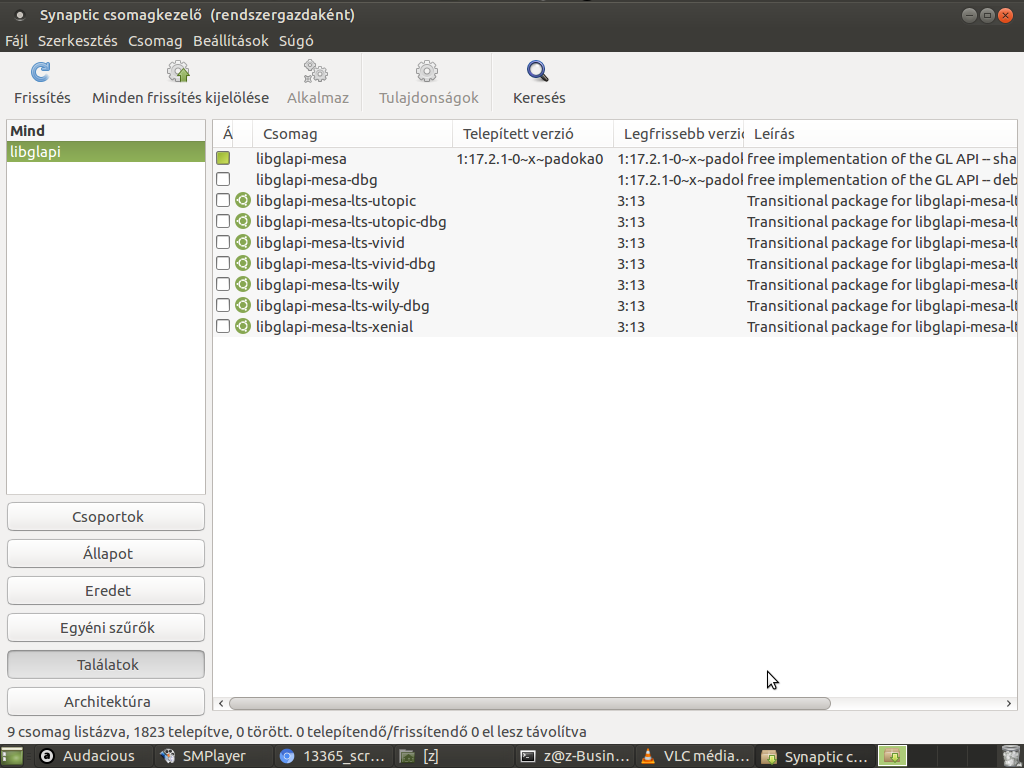Sort by Leírás column header
This screenshot has height=768, width=1024.
[x=880, y=134]
